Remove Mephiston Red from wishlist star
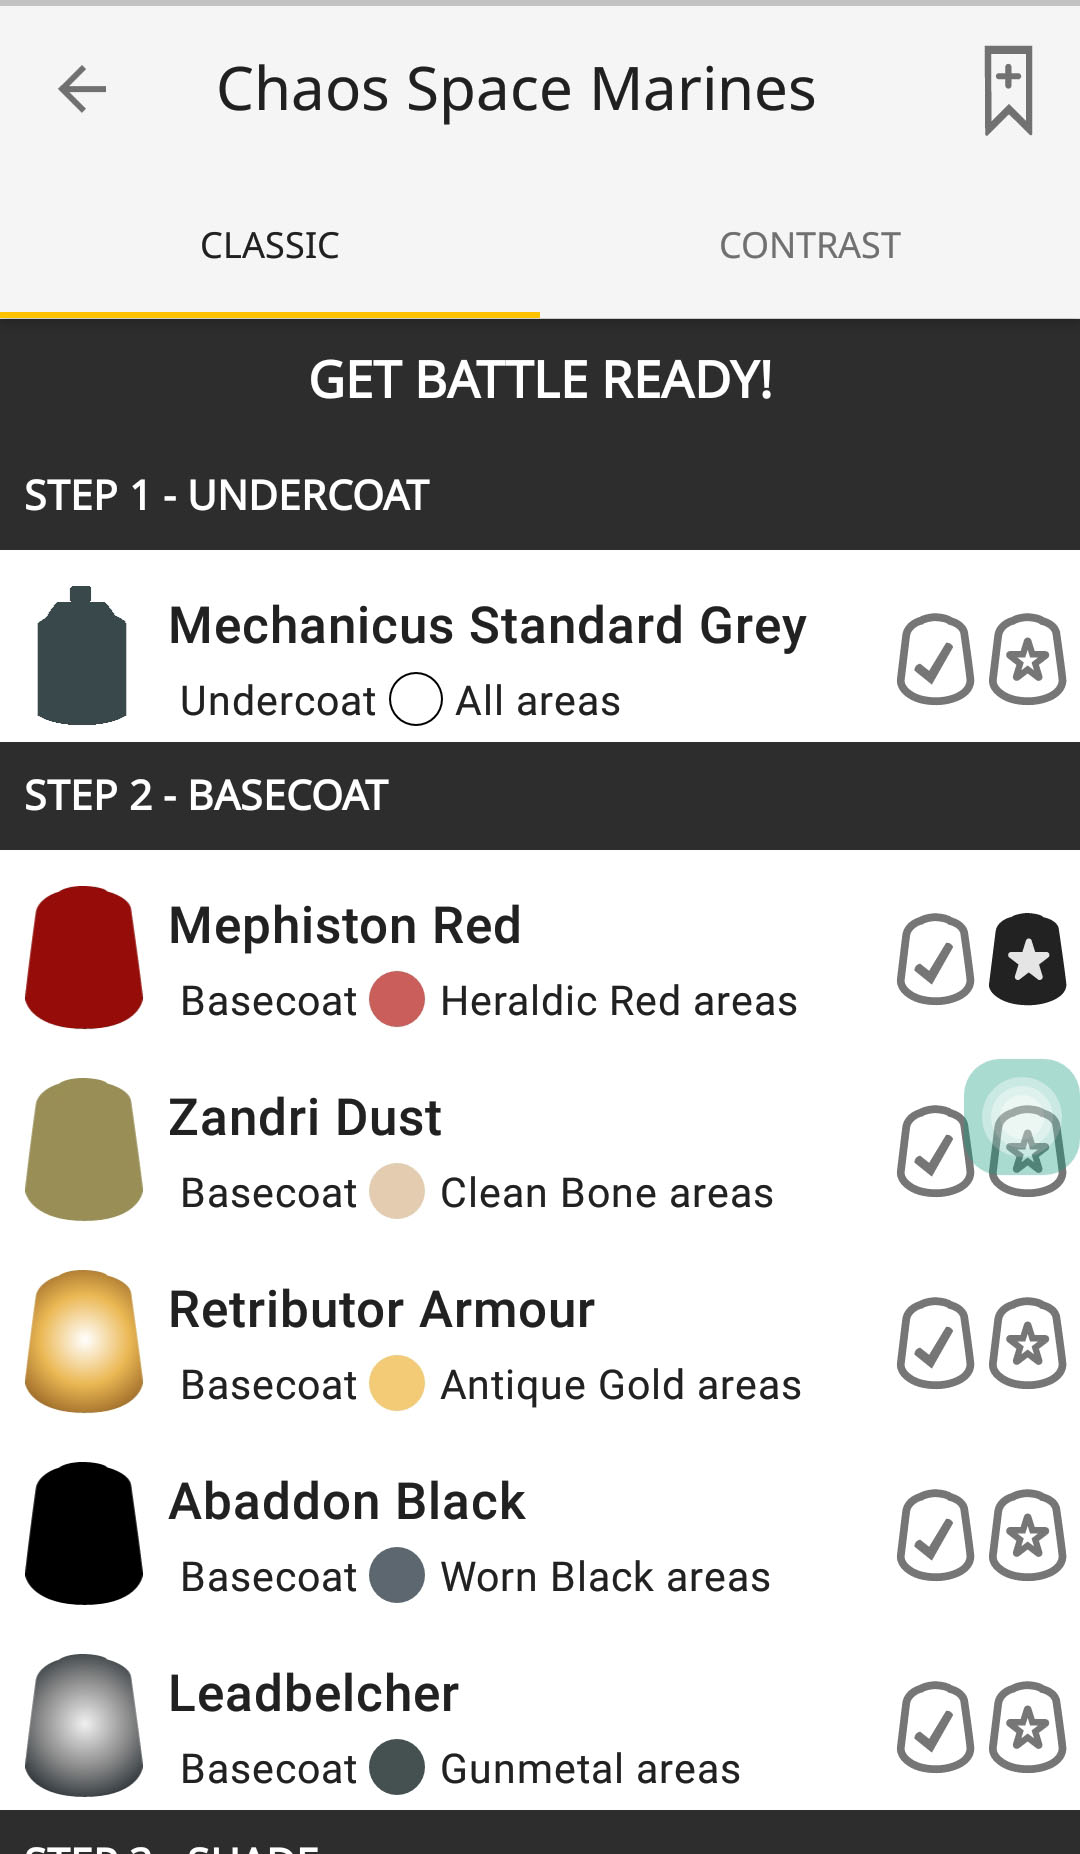 click(x=1027, y=959)
